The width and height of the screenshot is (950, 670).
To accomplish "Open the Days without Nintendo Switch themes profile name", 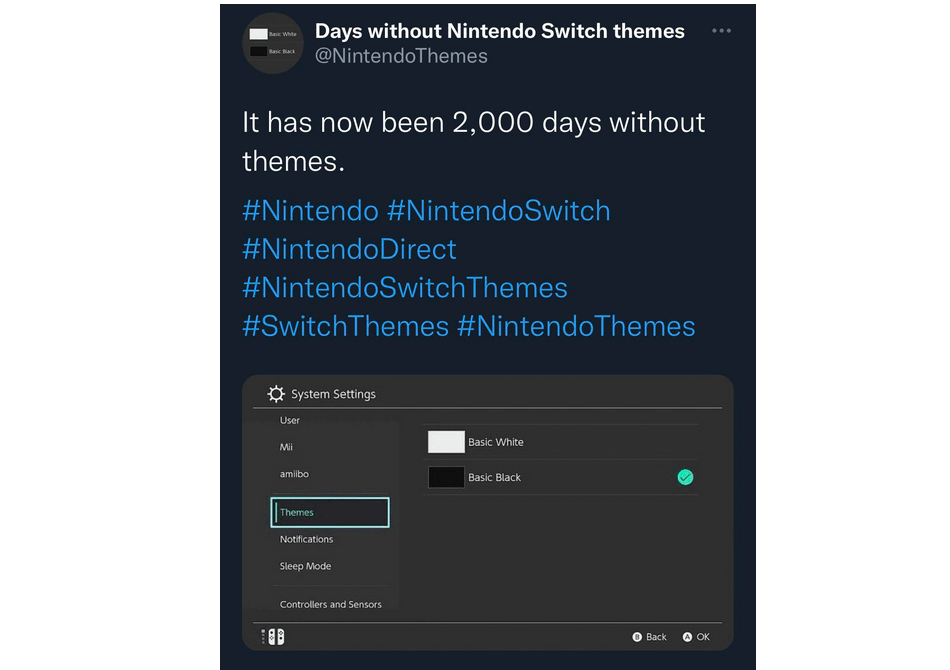I will [499, 31].
